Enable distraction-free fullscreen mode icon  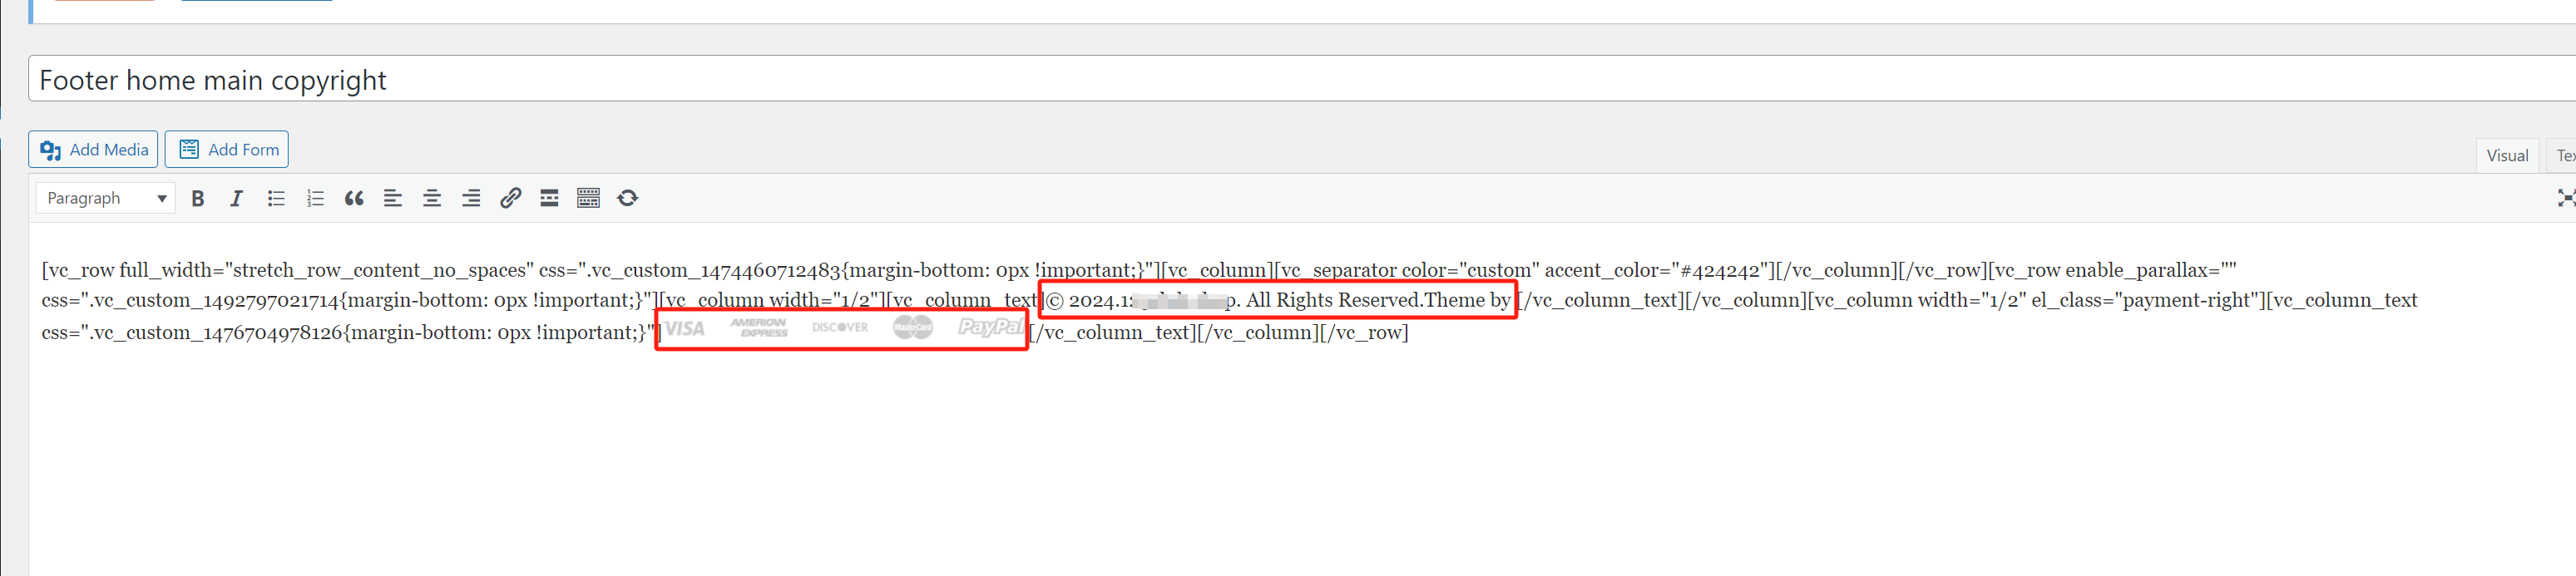(2565, 198)
